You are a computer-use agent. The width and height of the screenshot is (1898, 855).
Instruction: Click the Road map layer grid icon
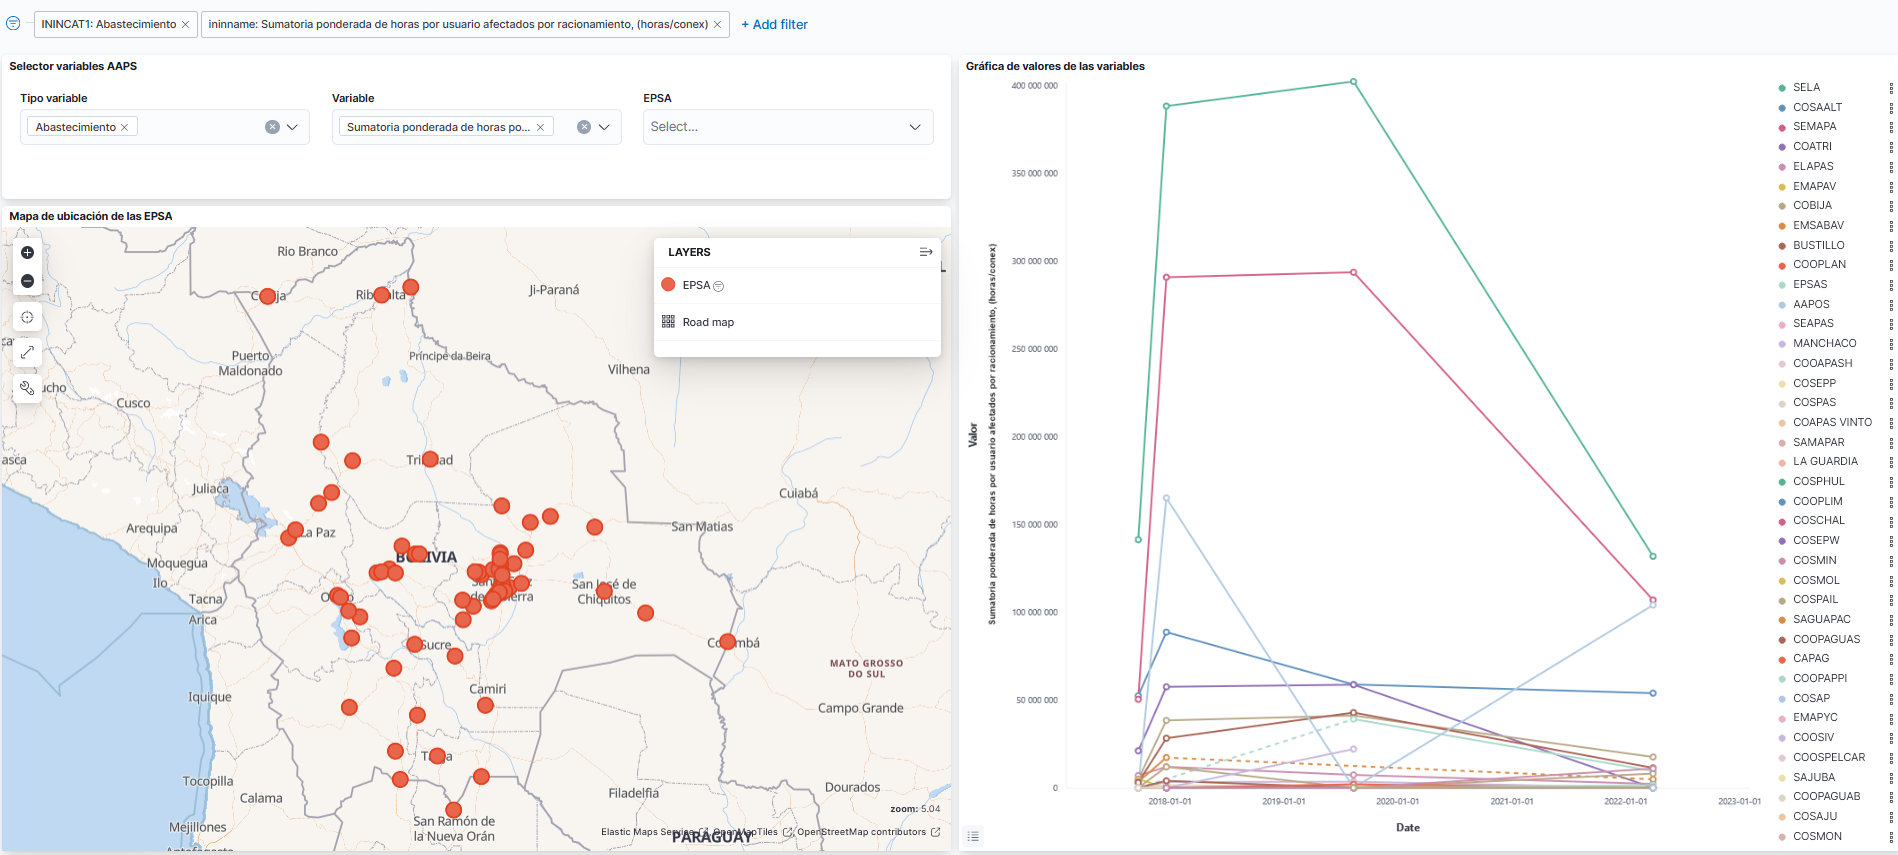(x=668, y=322)
